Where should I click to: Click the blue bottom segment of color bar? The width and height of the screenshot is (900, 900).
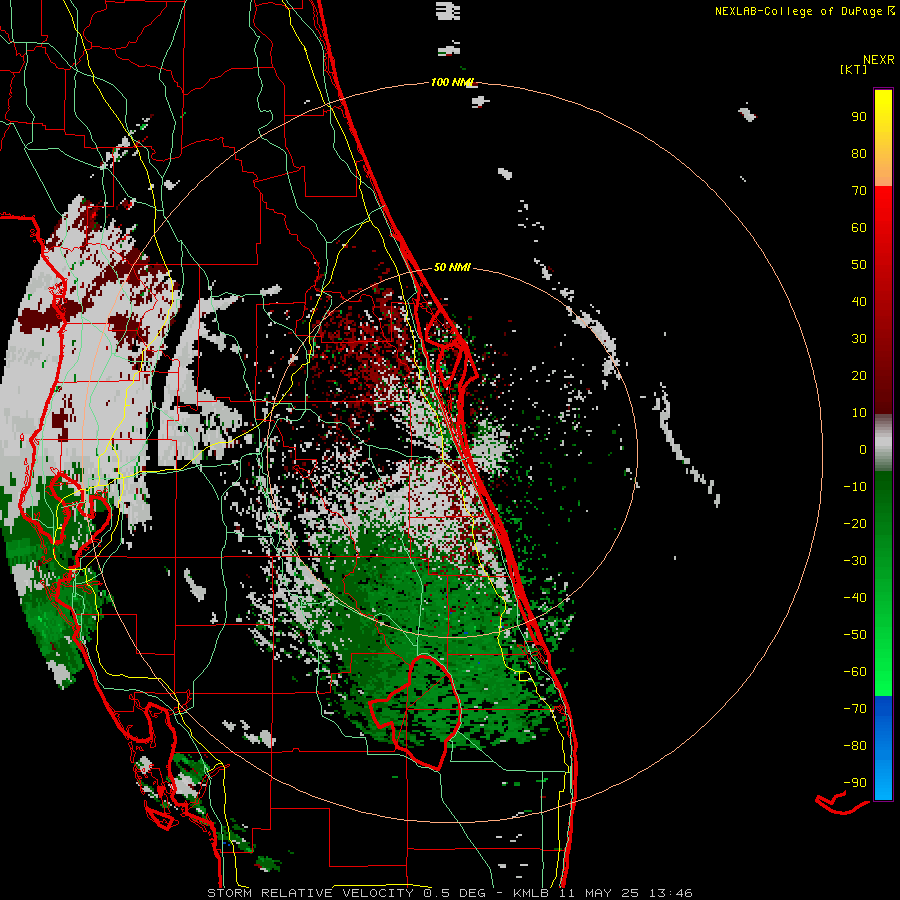883,748
